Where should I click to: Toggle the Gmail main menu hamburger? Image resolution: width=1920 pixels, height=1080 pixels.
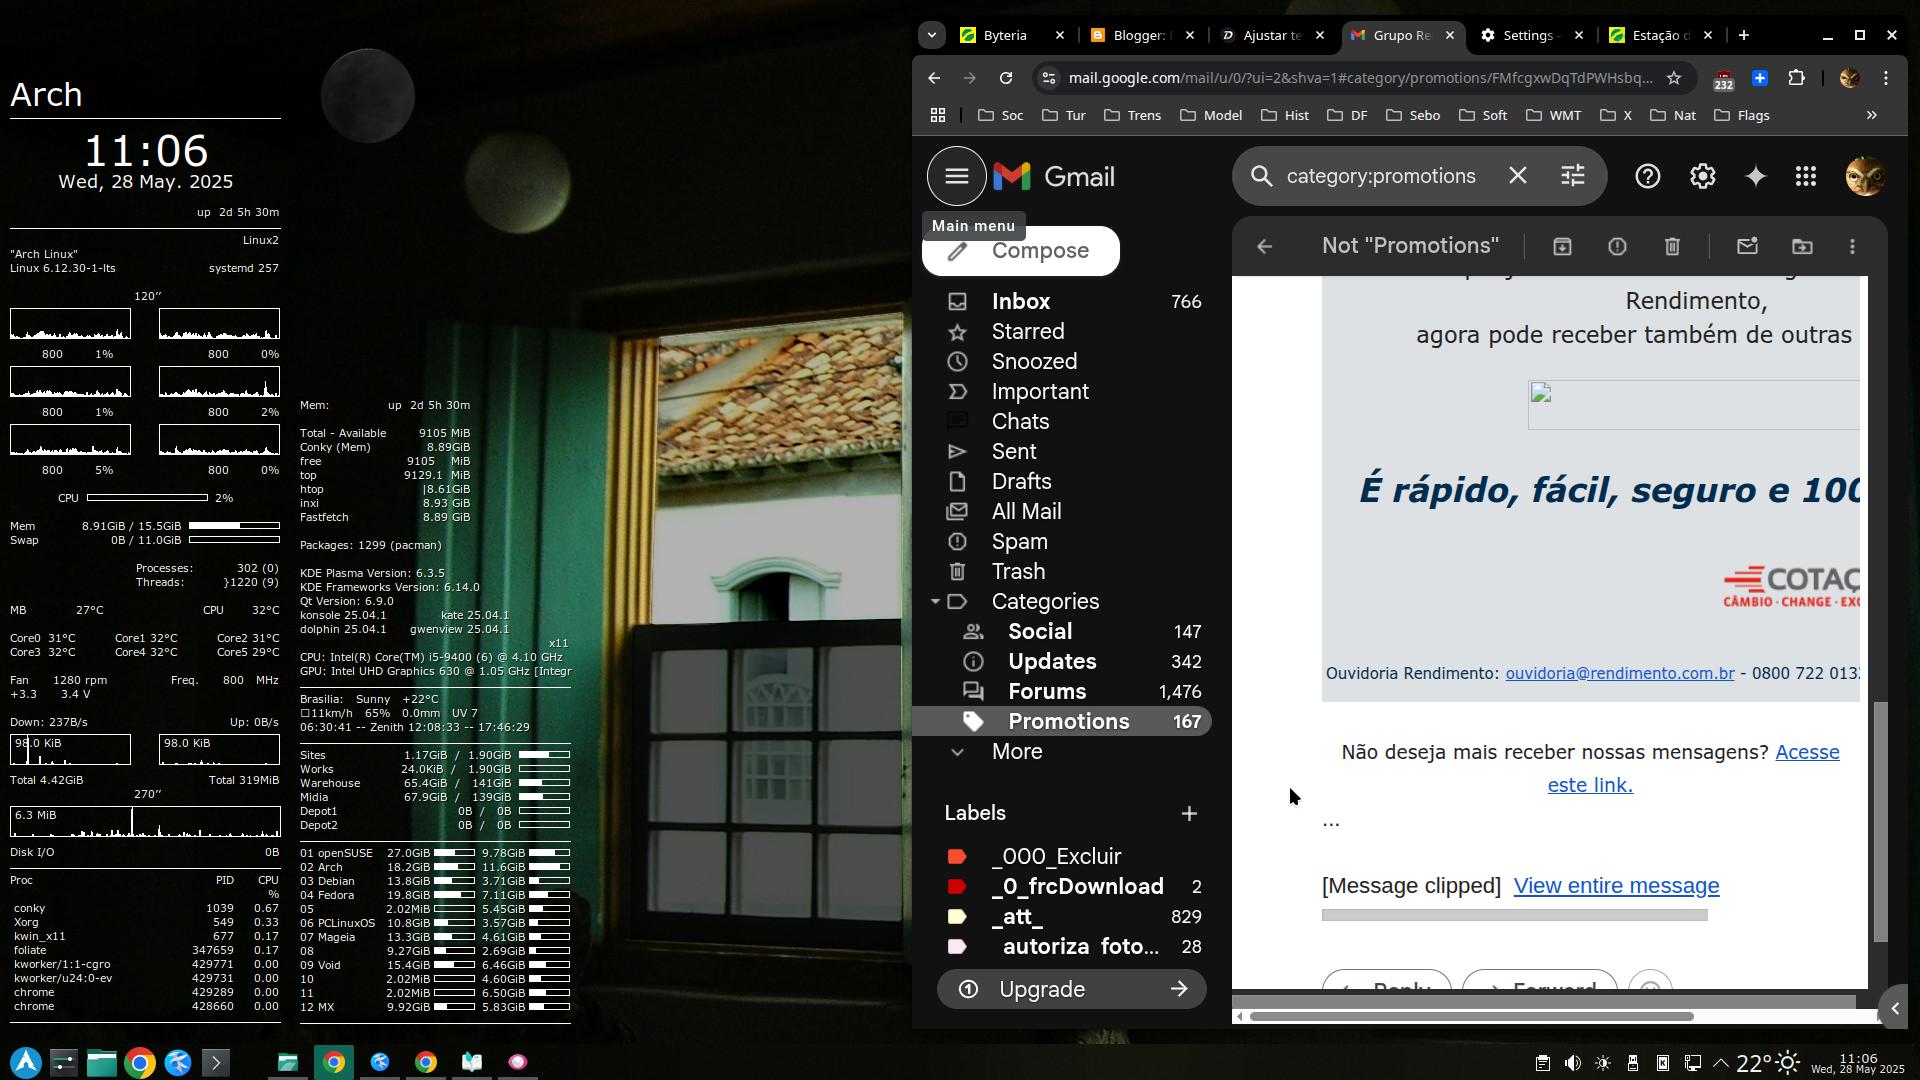[956, 177]
